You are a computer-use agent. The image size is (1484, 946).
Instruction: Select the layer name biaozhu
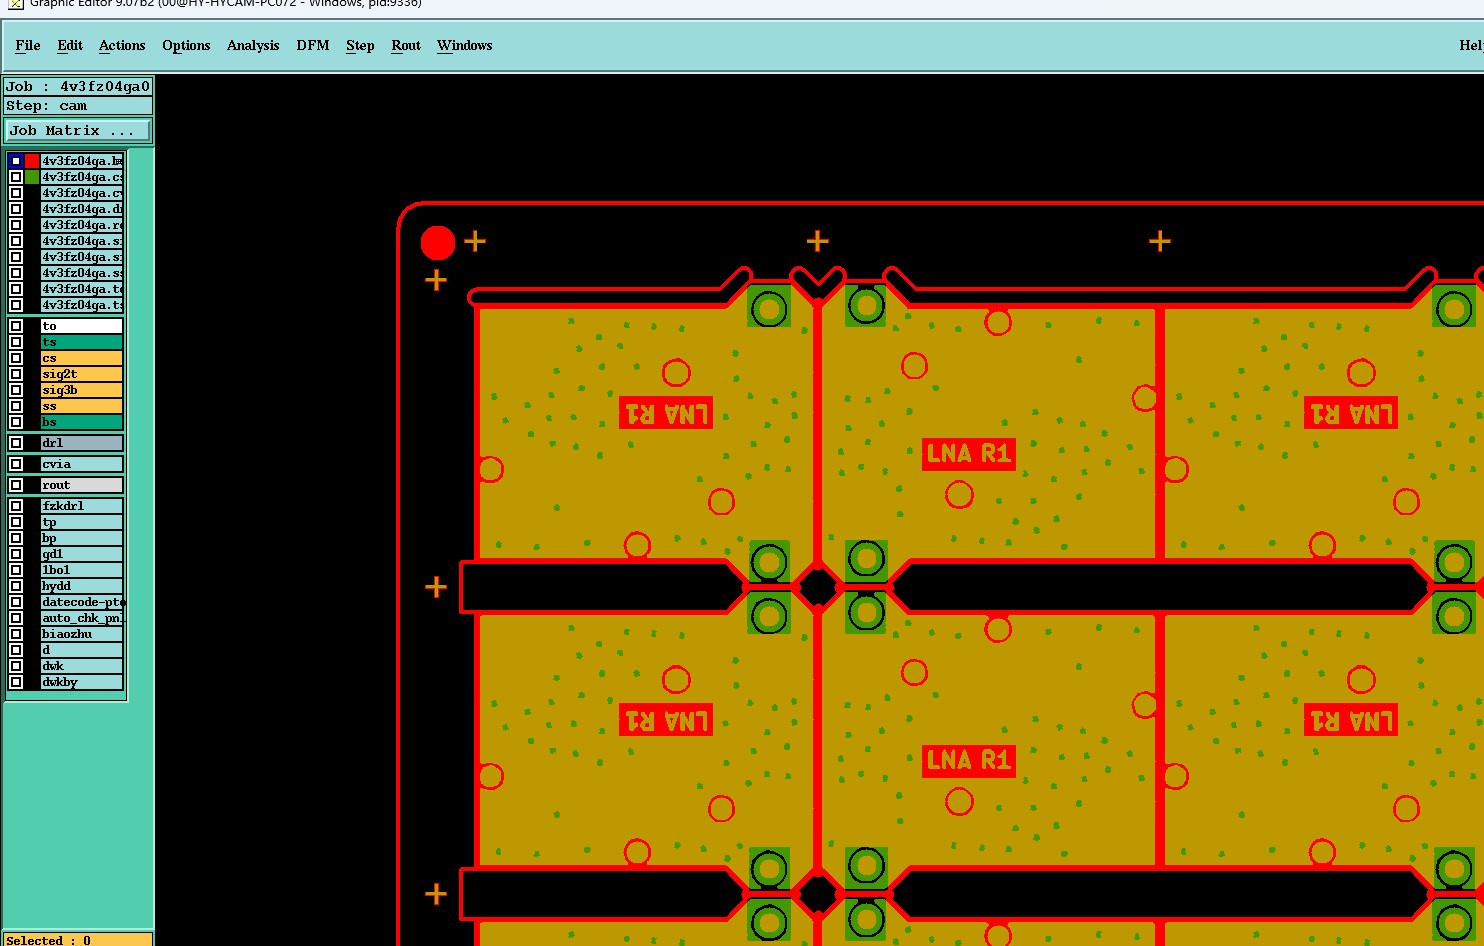tap(82, 634)
